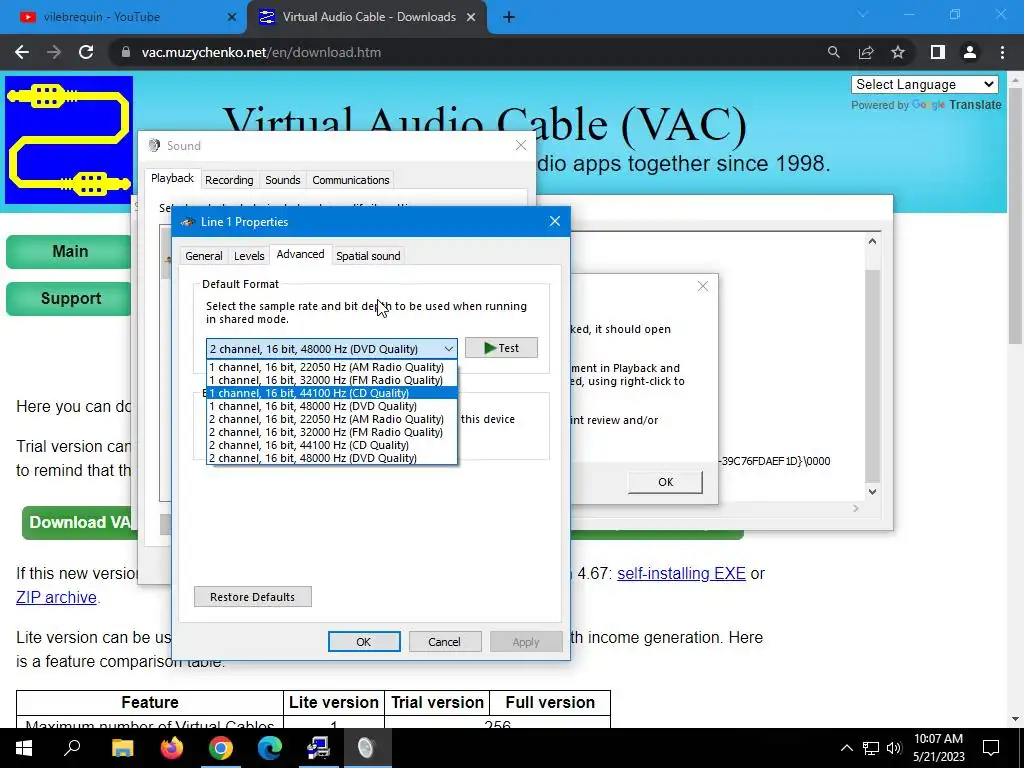Viewport: 1024px width, 768px height.
Task: Switch to Spatial sound tab
Action: point(368,256)
